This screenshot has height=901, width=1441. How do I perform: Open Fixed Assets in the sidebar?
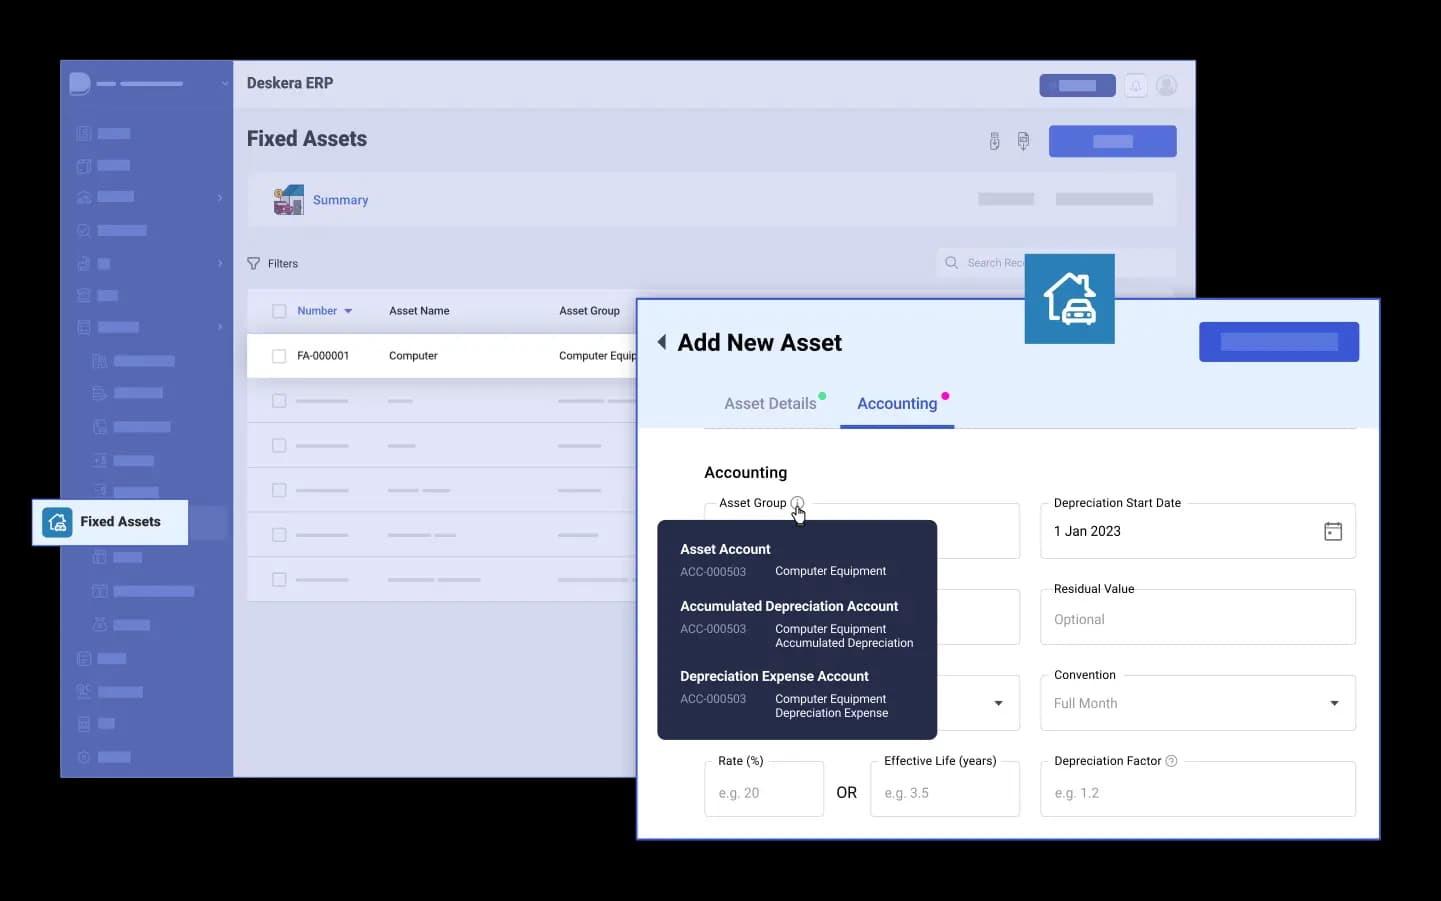[110, 522]
